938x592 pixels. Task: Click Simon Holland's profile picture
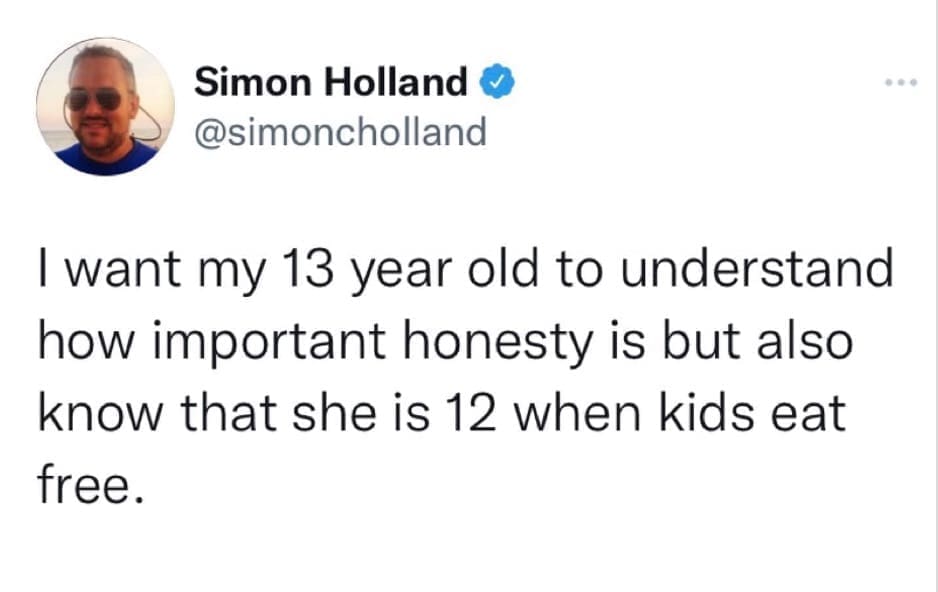(104, 107)
